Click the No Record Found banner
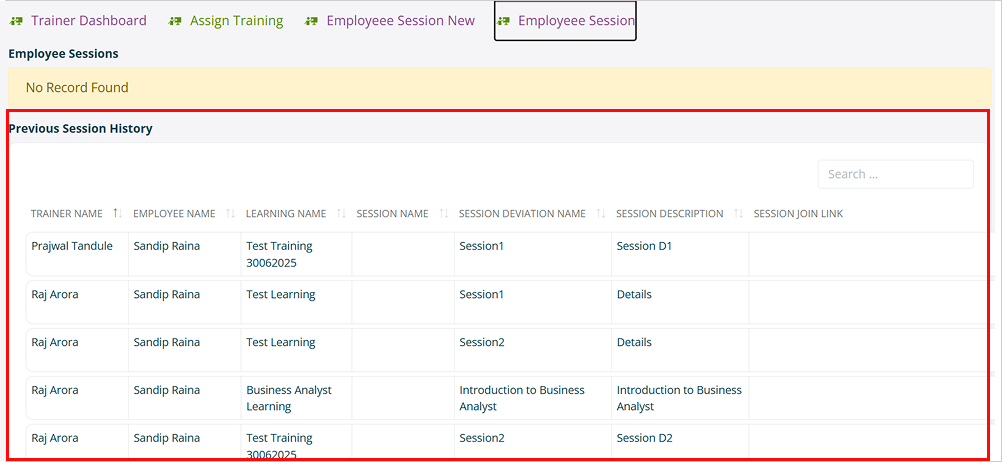The height and width of the screenshot is (462, 1002). [x=500, y=88]
